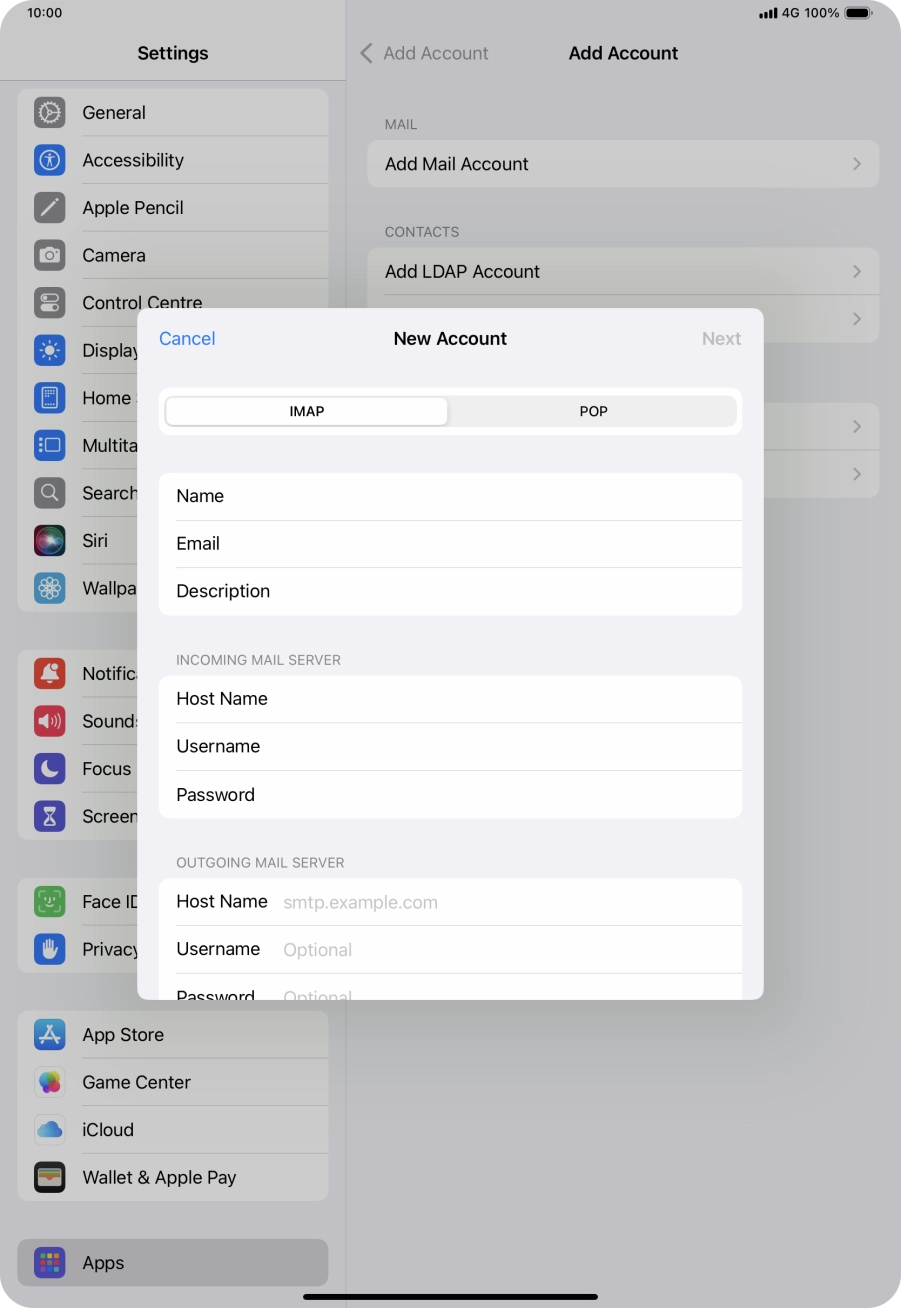Click the Apple Pencil sidebar icon
This screenshot has width=901, height=1308.
[49, 207]
